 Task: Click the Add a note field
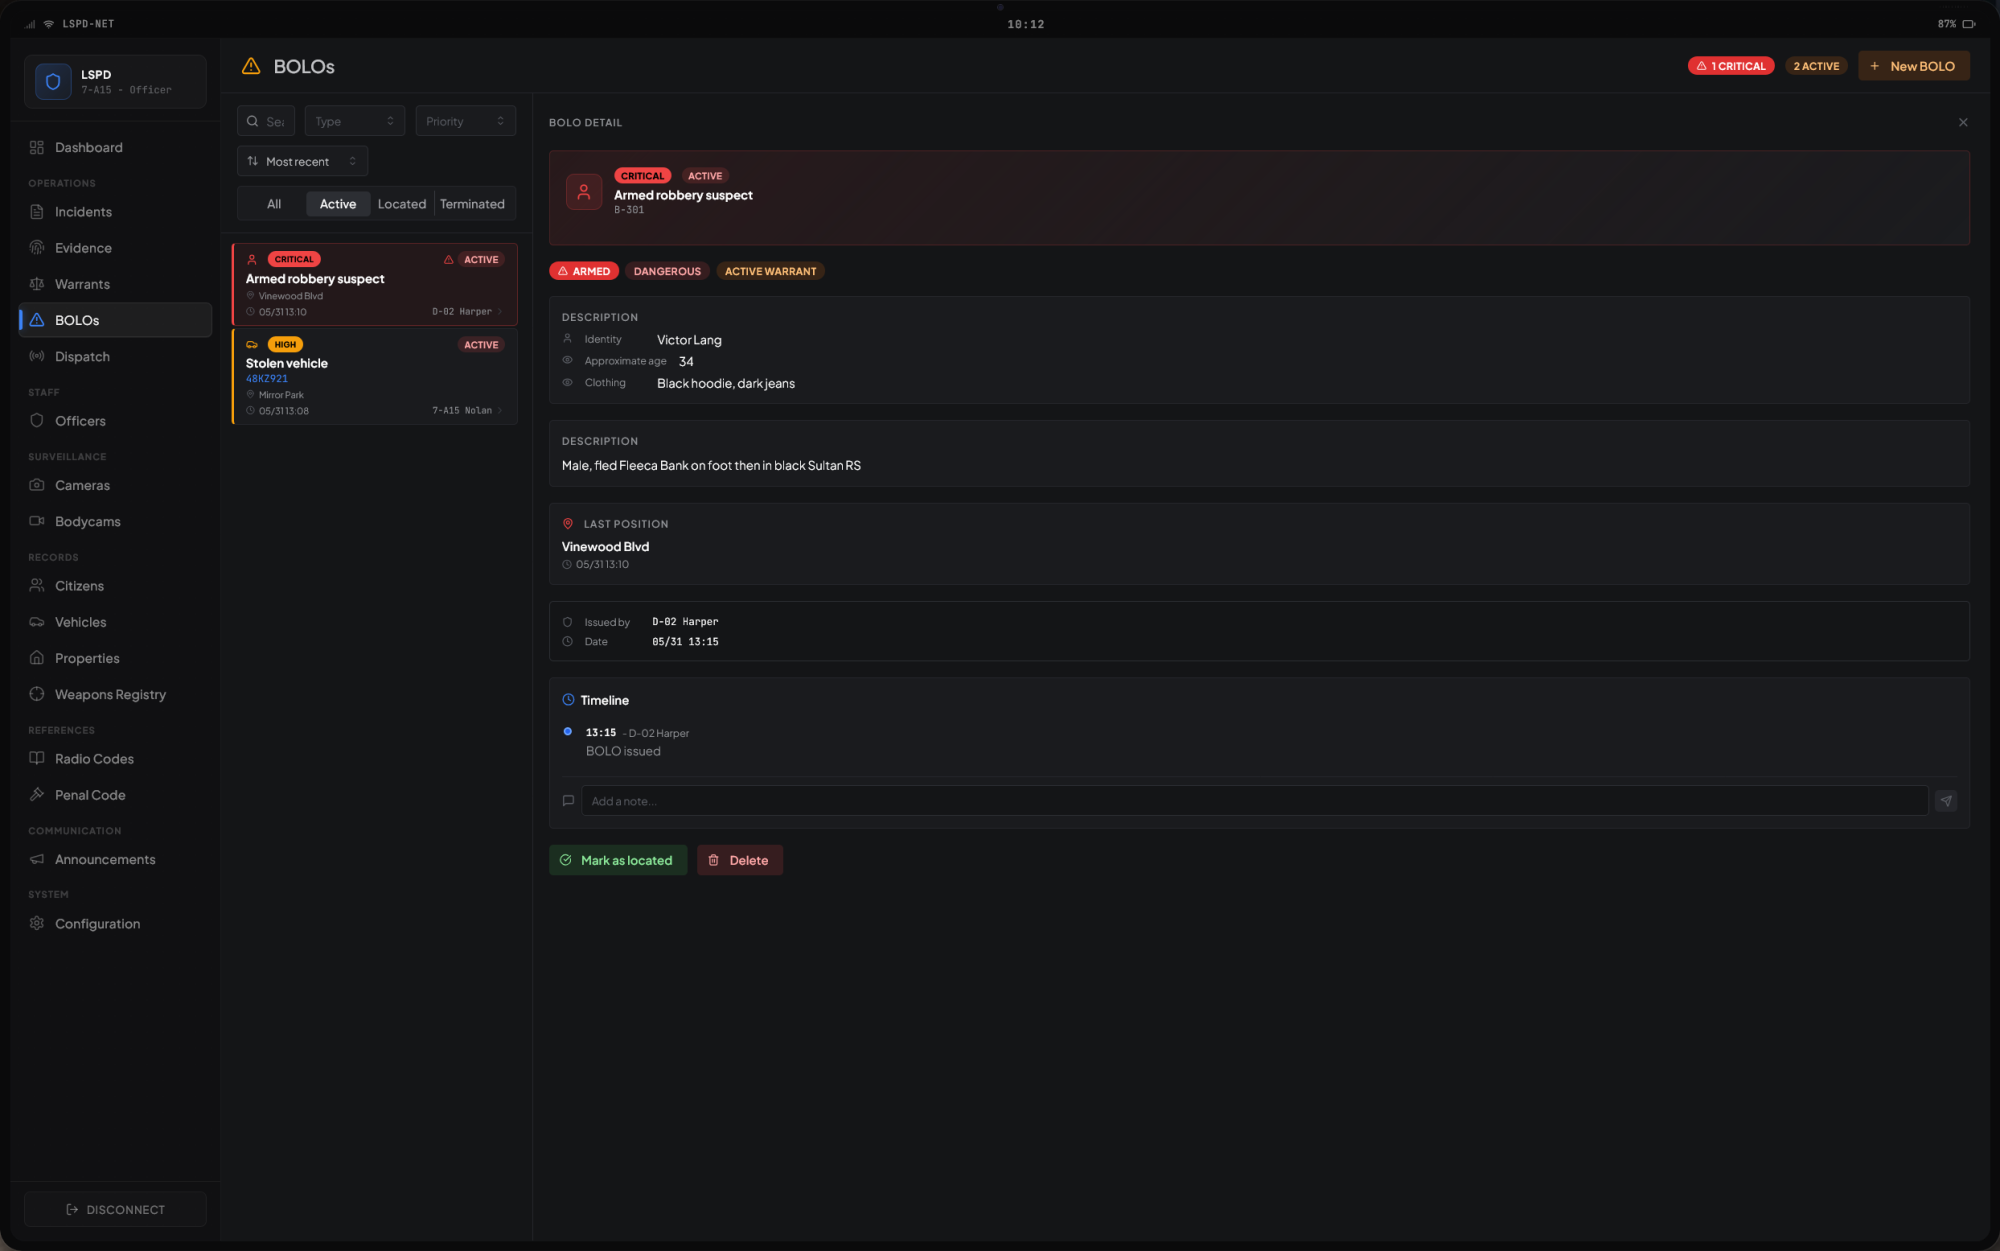click(x=1255, y=801)
